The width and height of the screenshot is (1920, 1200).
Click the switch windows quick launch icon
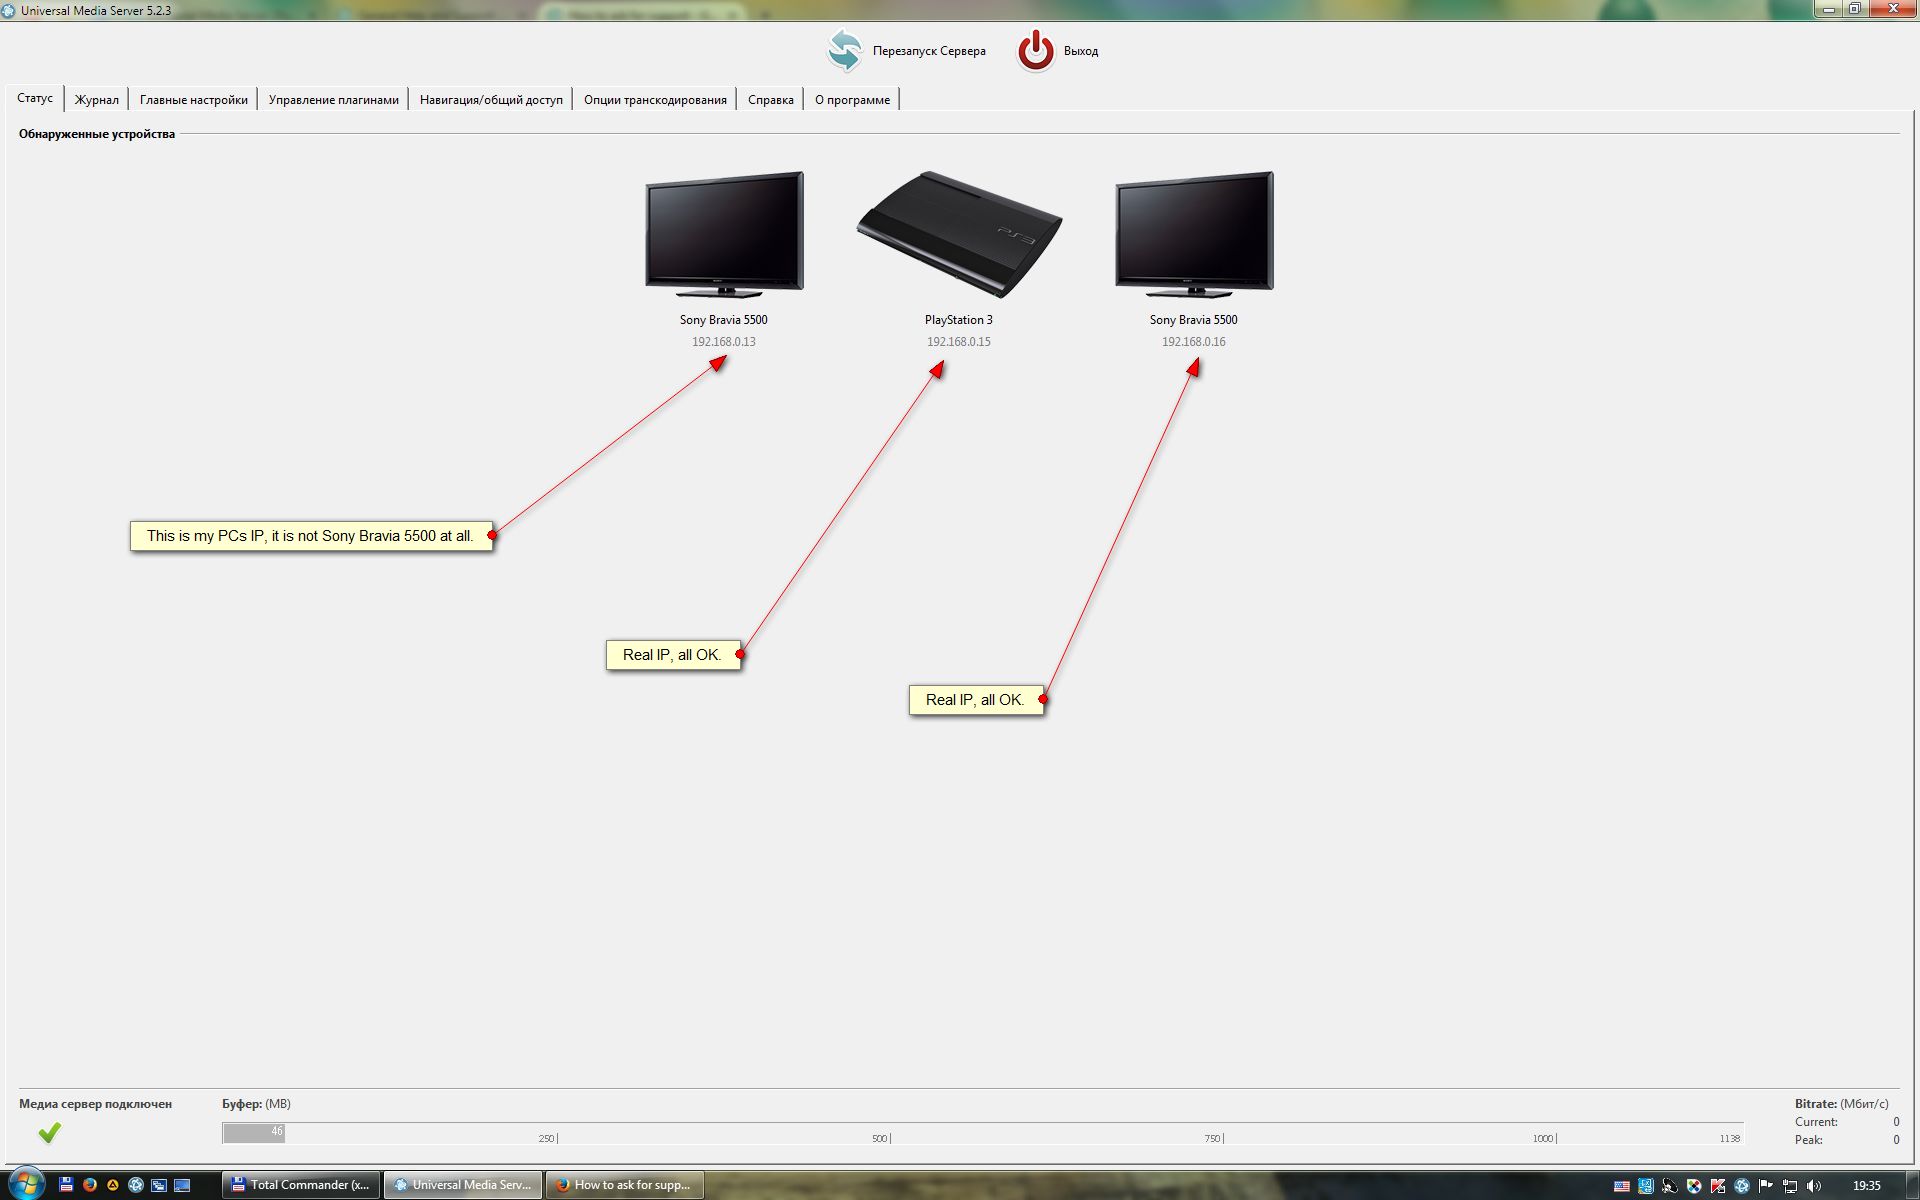[x=159, y=1185]
